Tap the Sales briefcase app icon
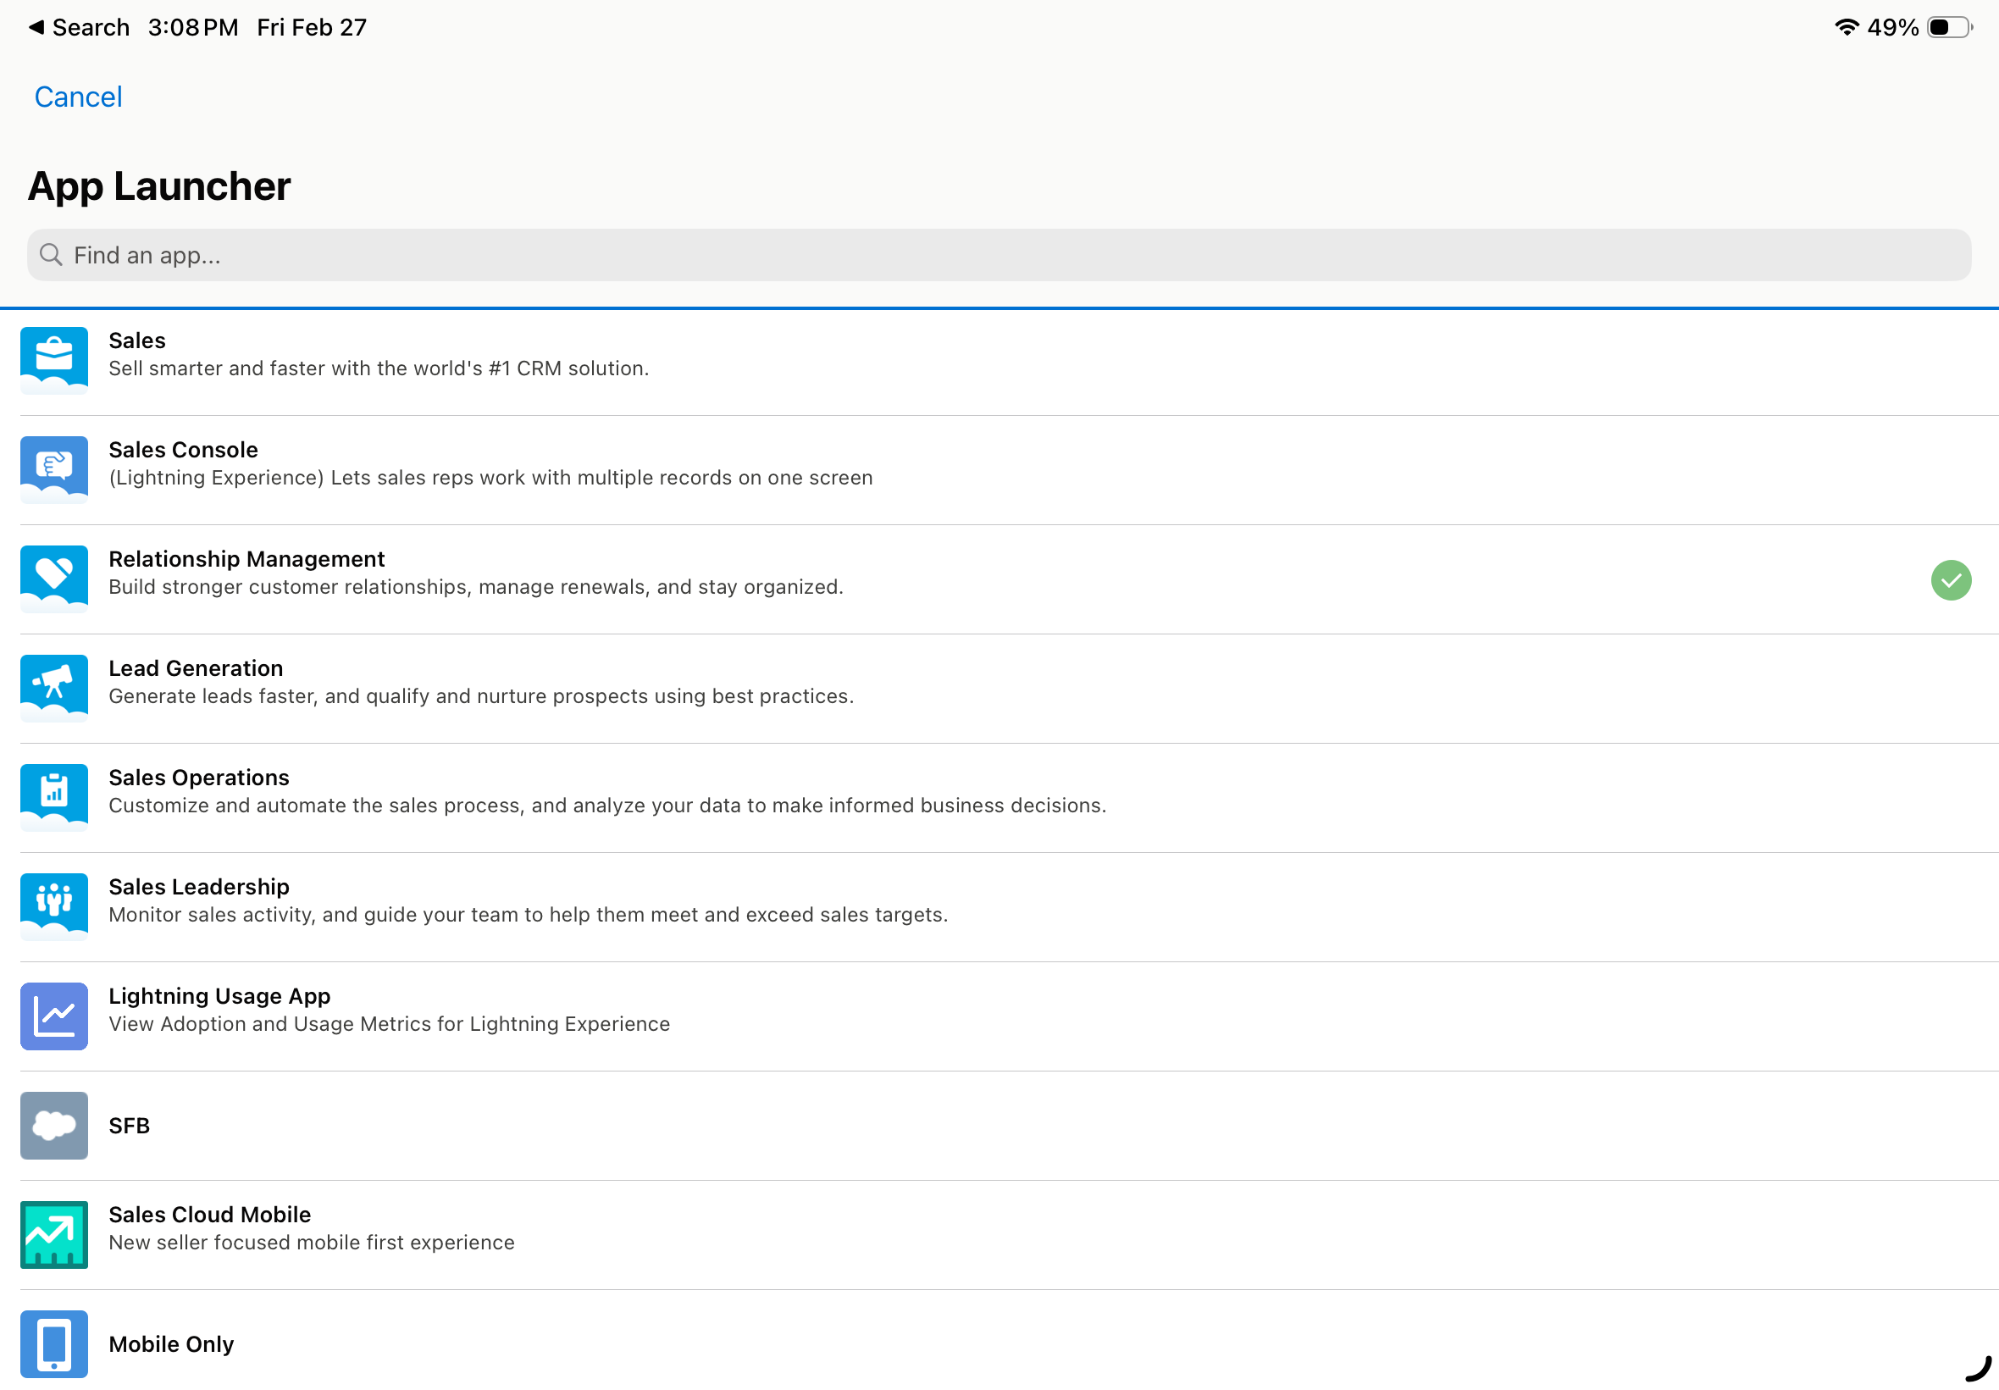The width and height of the screenshot is (1999, 1390). [54, 359]
